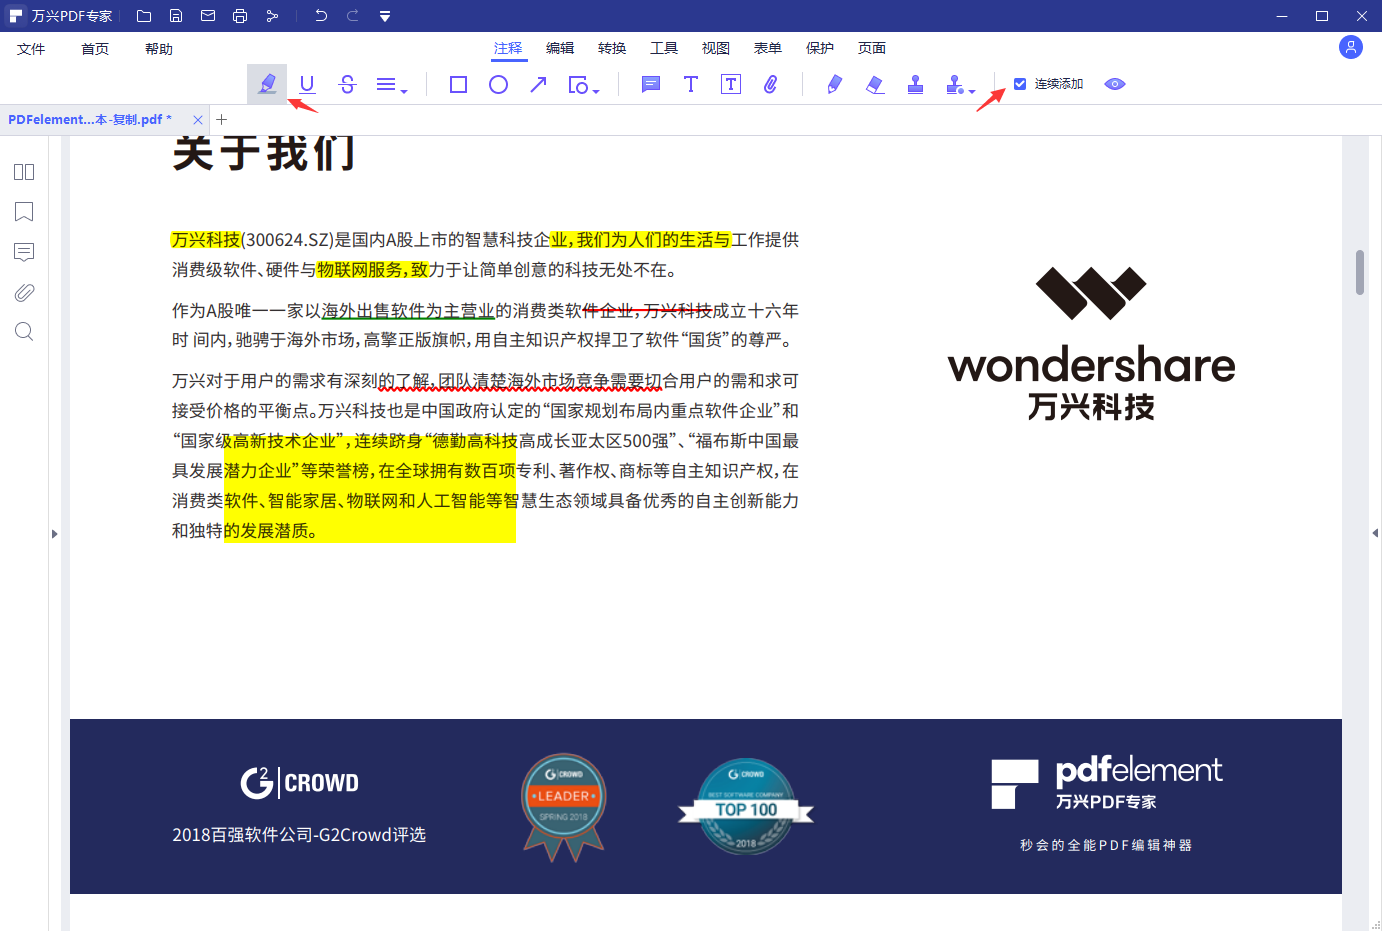
Task: Open the Bookmarks panel in the sidebar
Action: (x=23, y=212)
